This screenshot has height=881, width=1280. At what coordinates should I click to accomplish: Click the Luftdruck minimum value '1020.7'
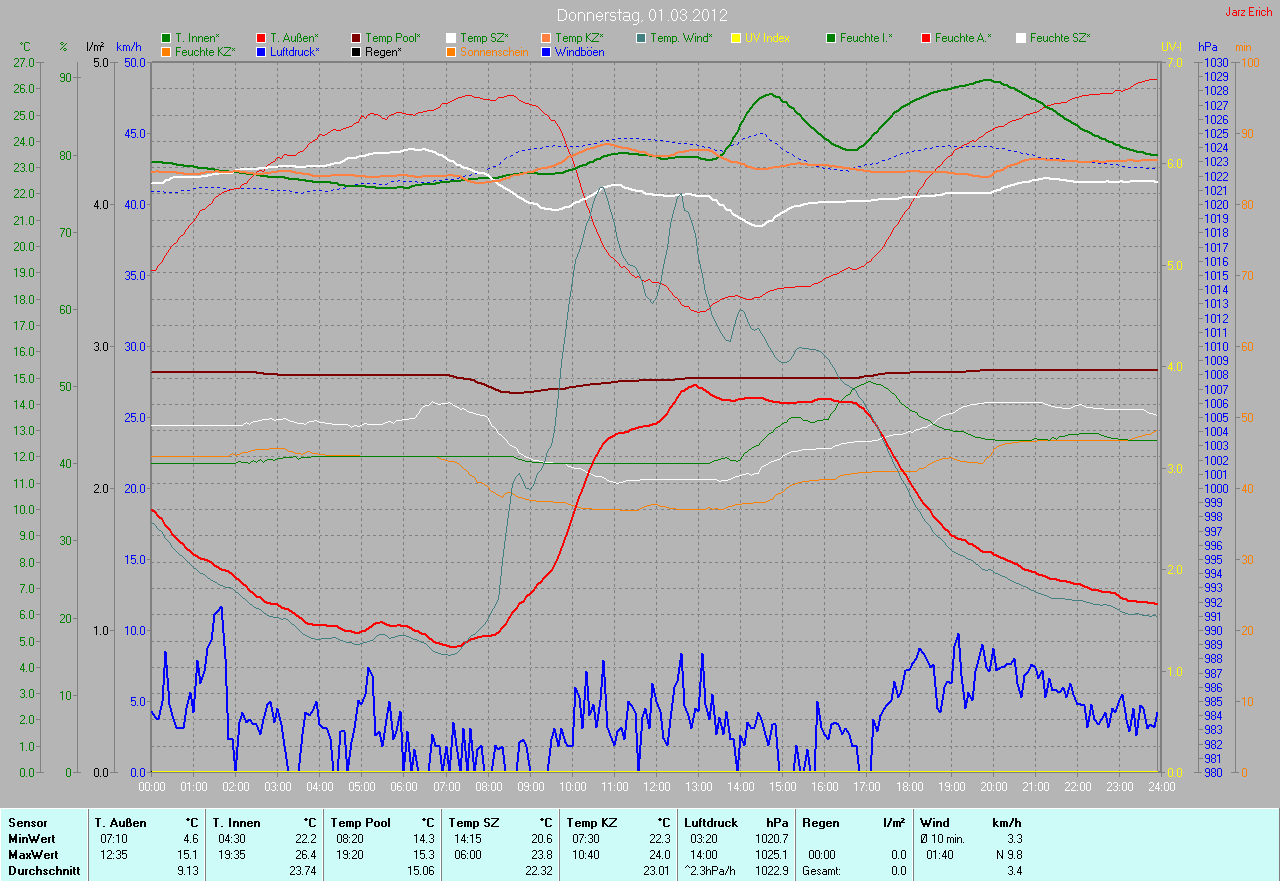click(x=771, y=839)
